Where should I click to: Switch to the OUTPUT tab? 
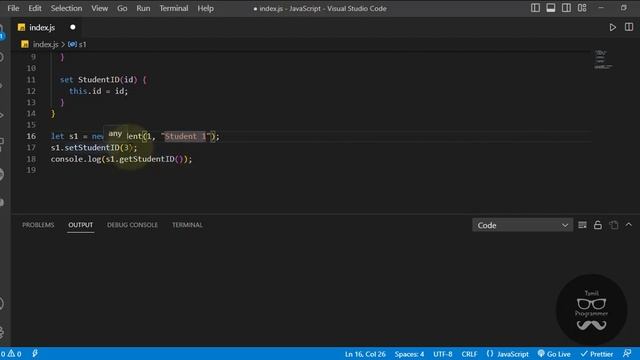pyautogui.click(x=80, y=225)
